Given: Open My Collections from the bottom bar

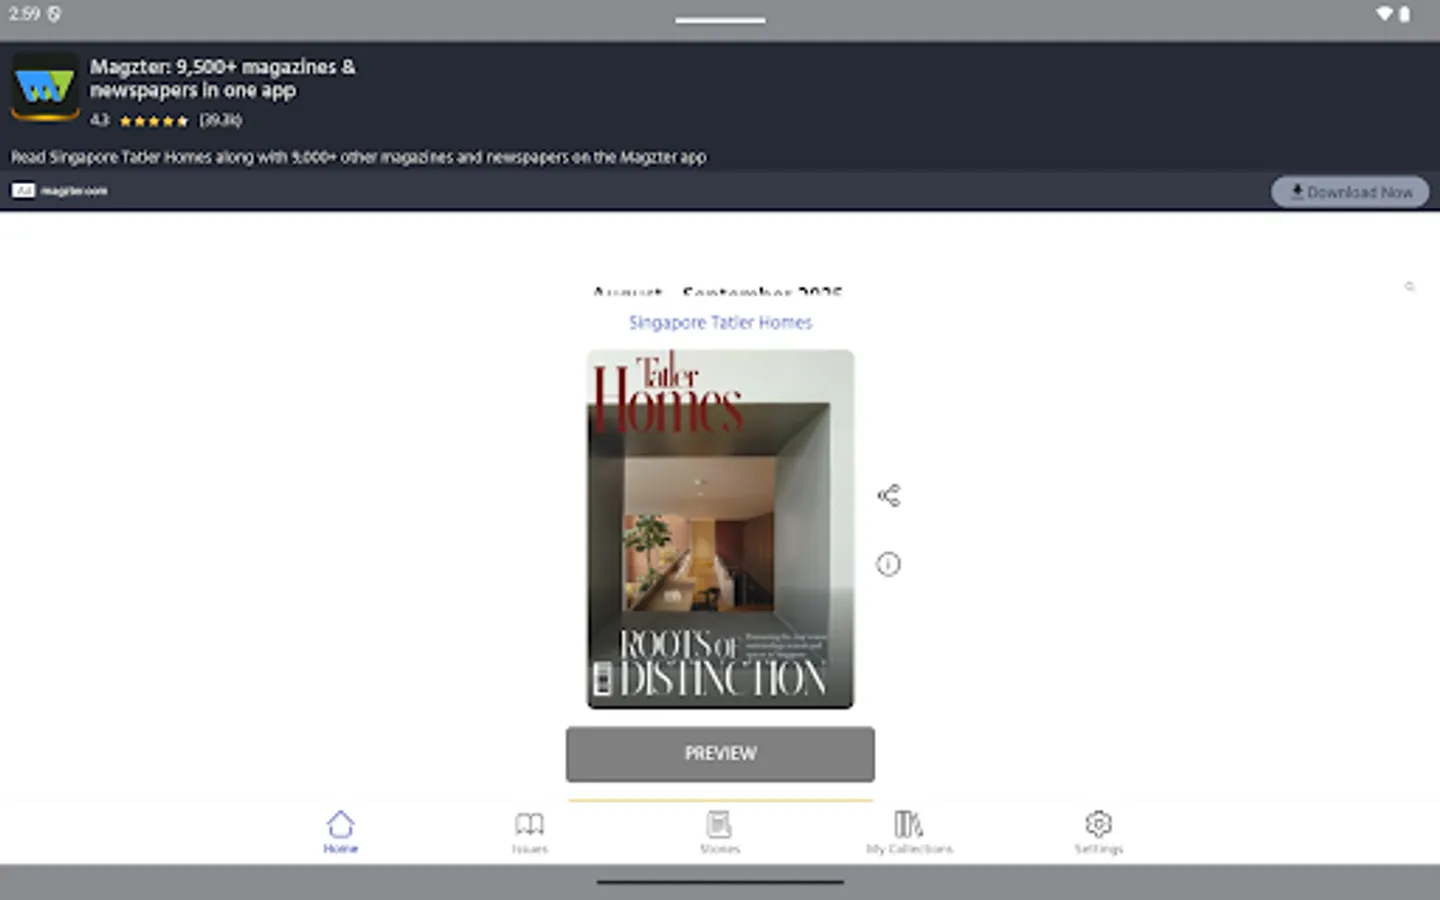Looking at the screenshot, I should click(x=909, y=829).
